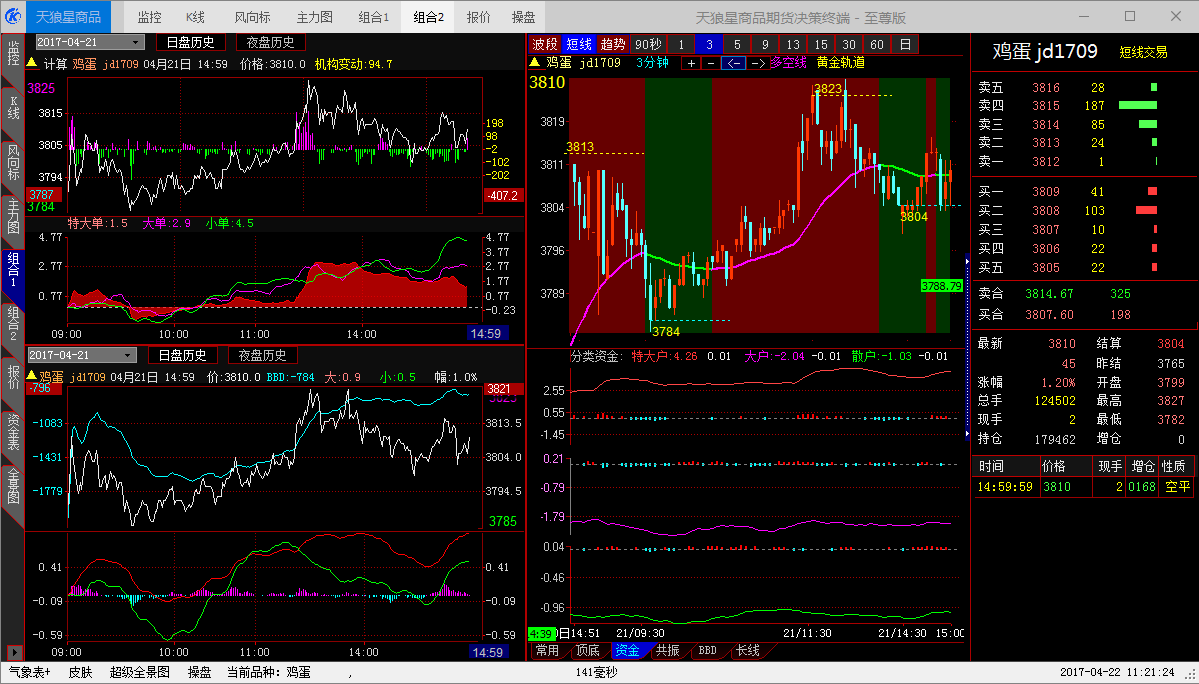Click the Sirius app logo icon
This screenshot has width=1199, height=684.
(13, 17)
